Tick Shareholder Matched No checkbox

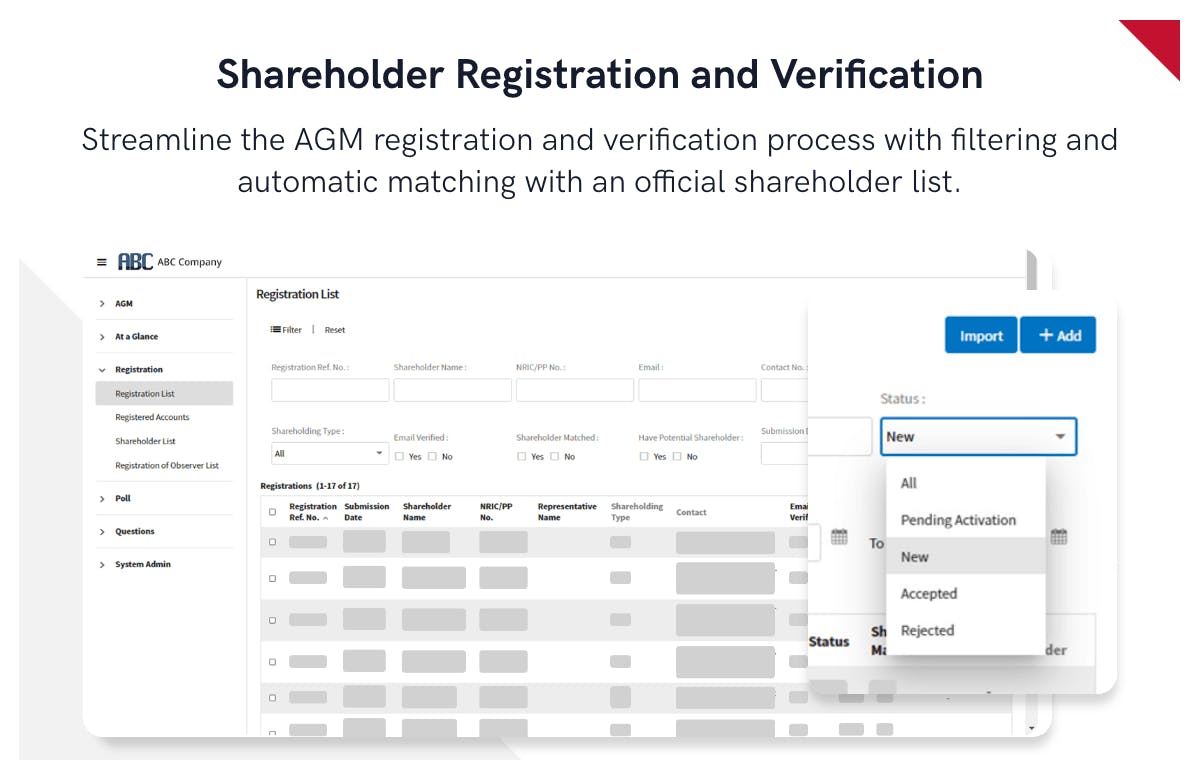[x=555, y=457]
